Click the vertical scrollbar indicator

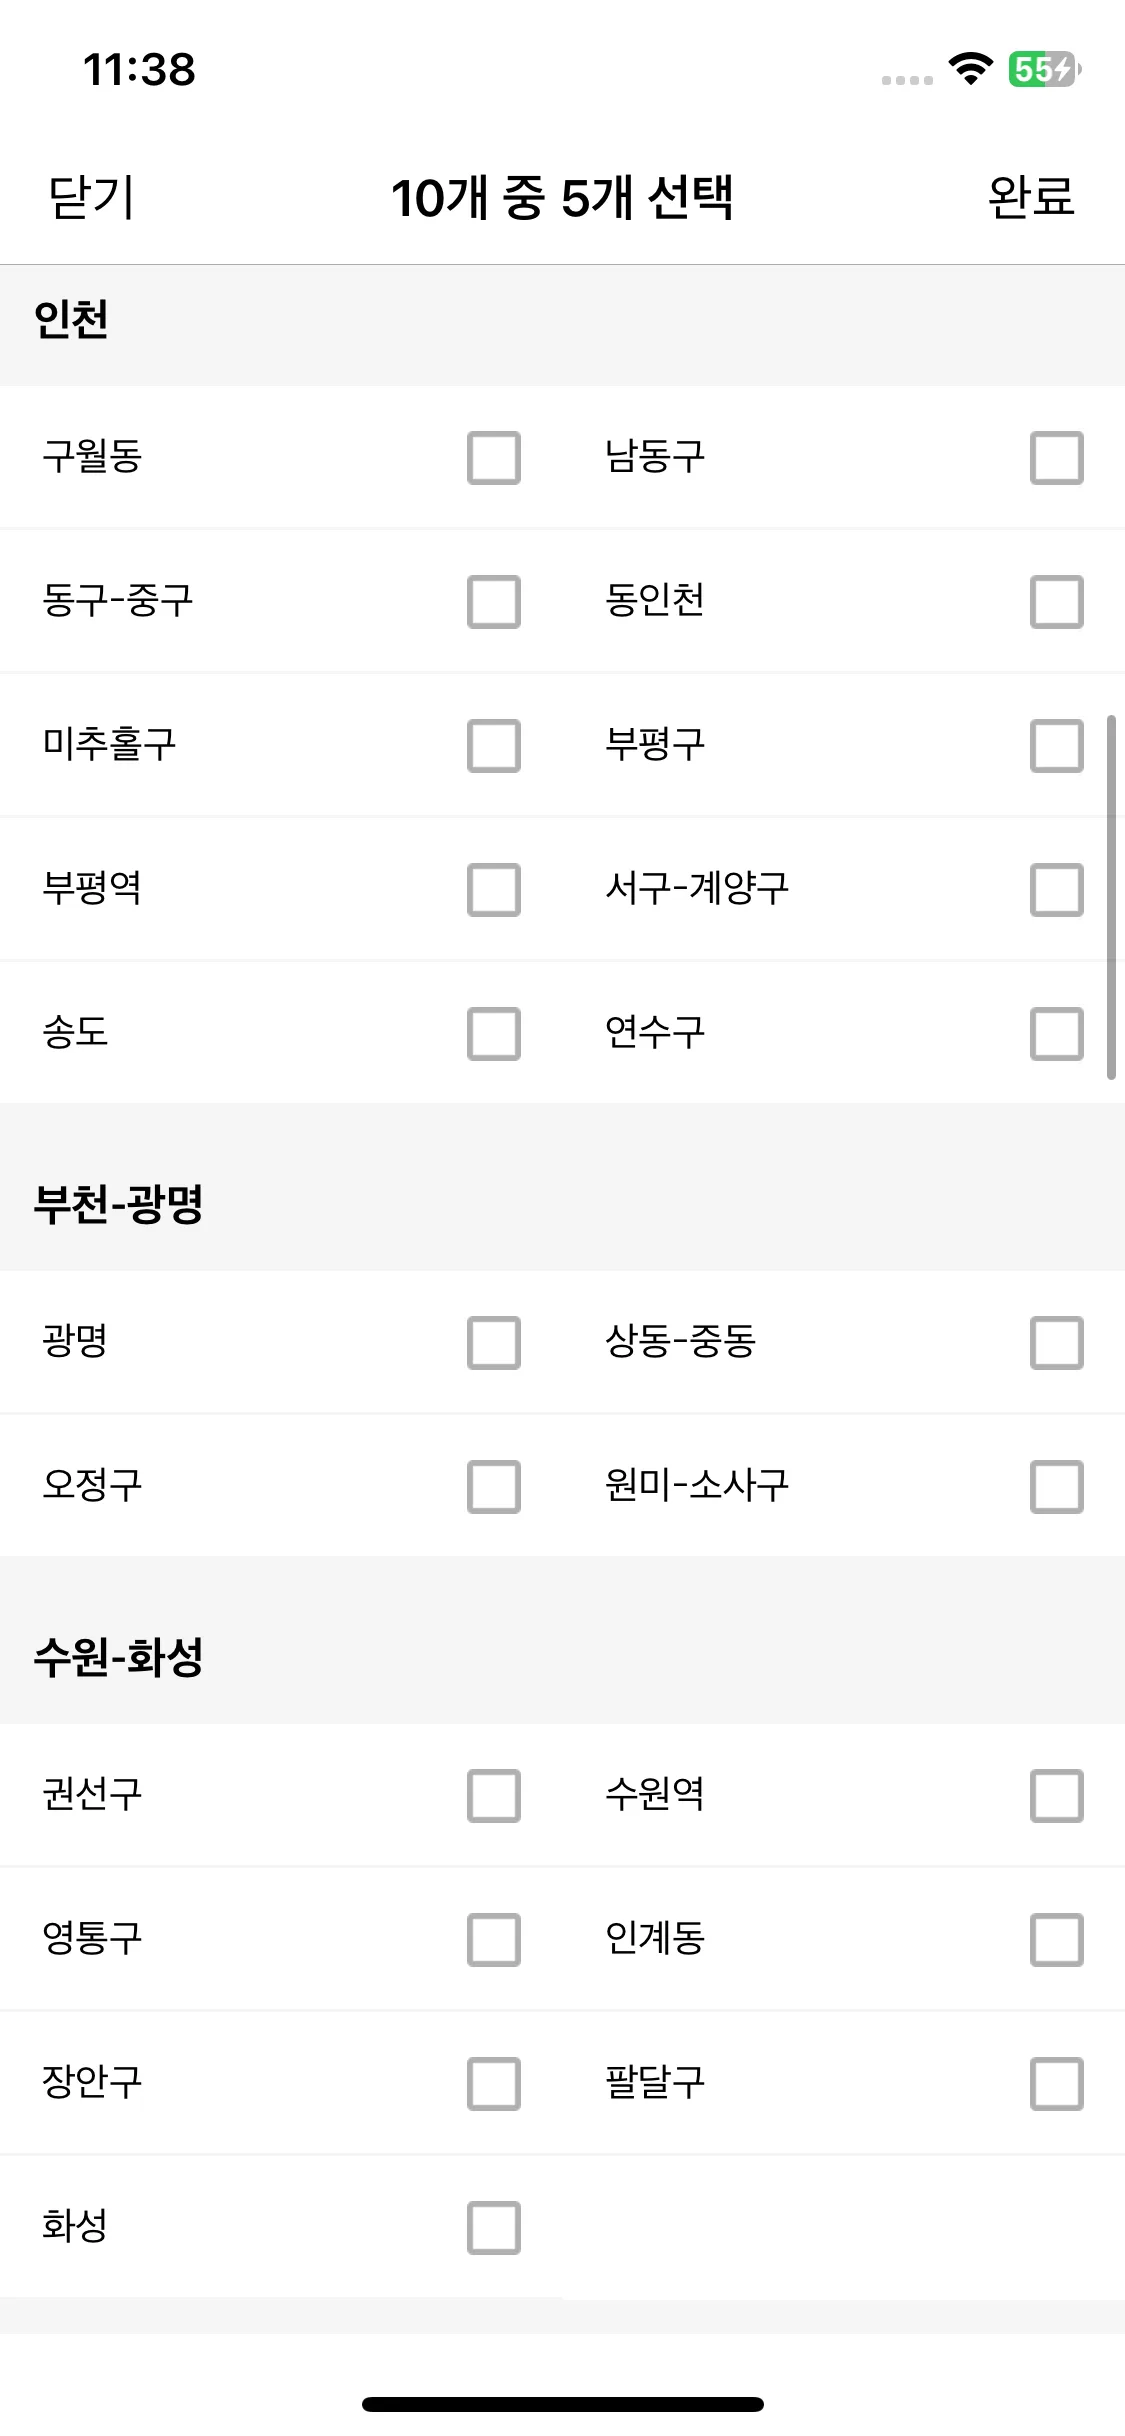click(1111, 897)
